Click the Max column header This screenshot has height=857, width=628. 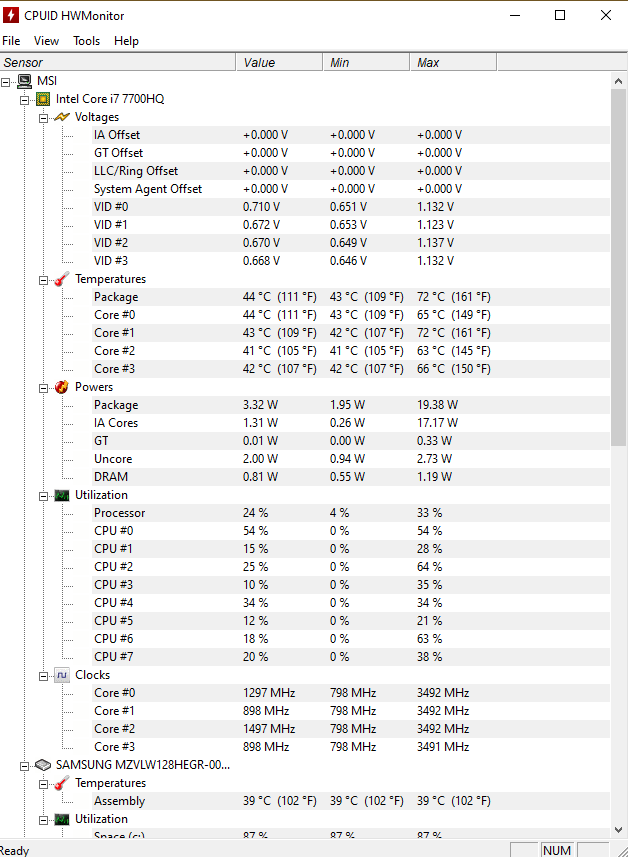pyautogui.click(x=453, y=62)
